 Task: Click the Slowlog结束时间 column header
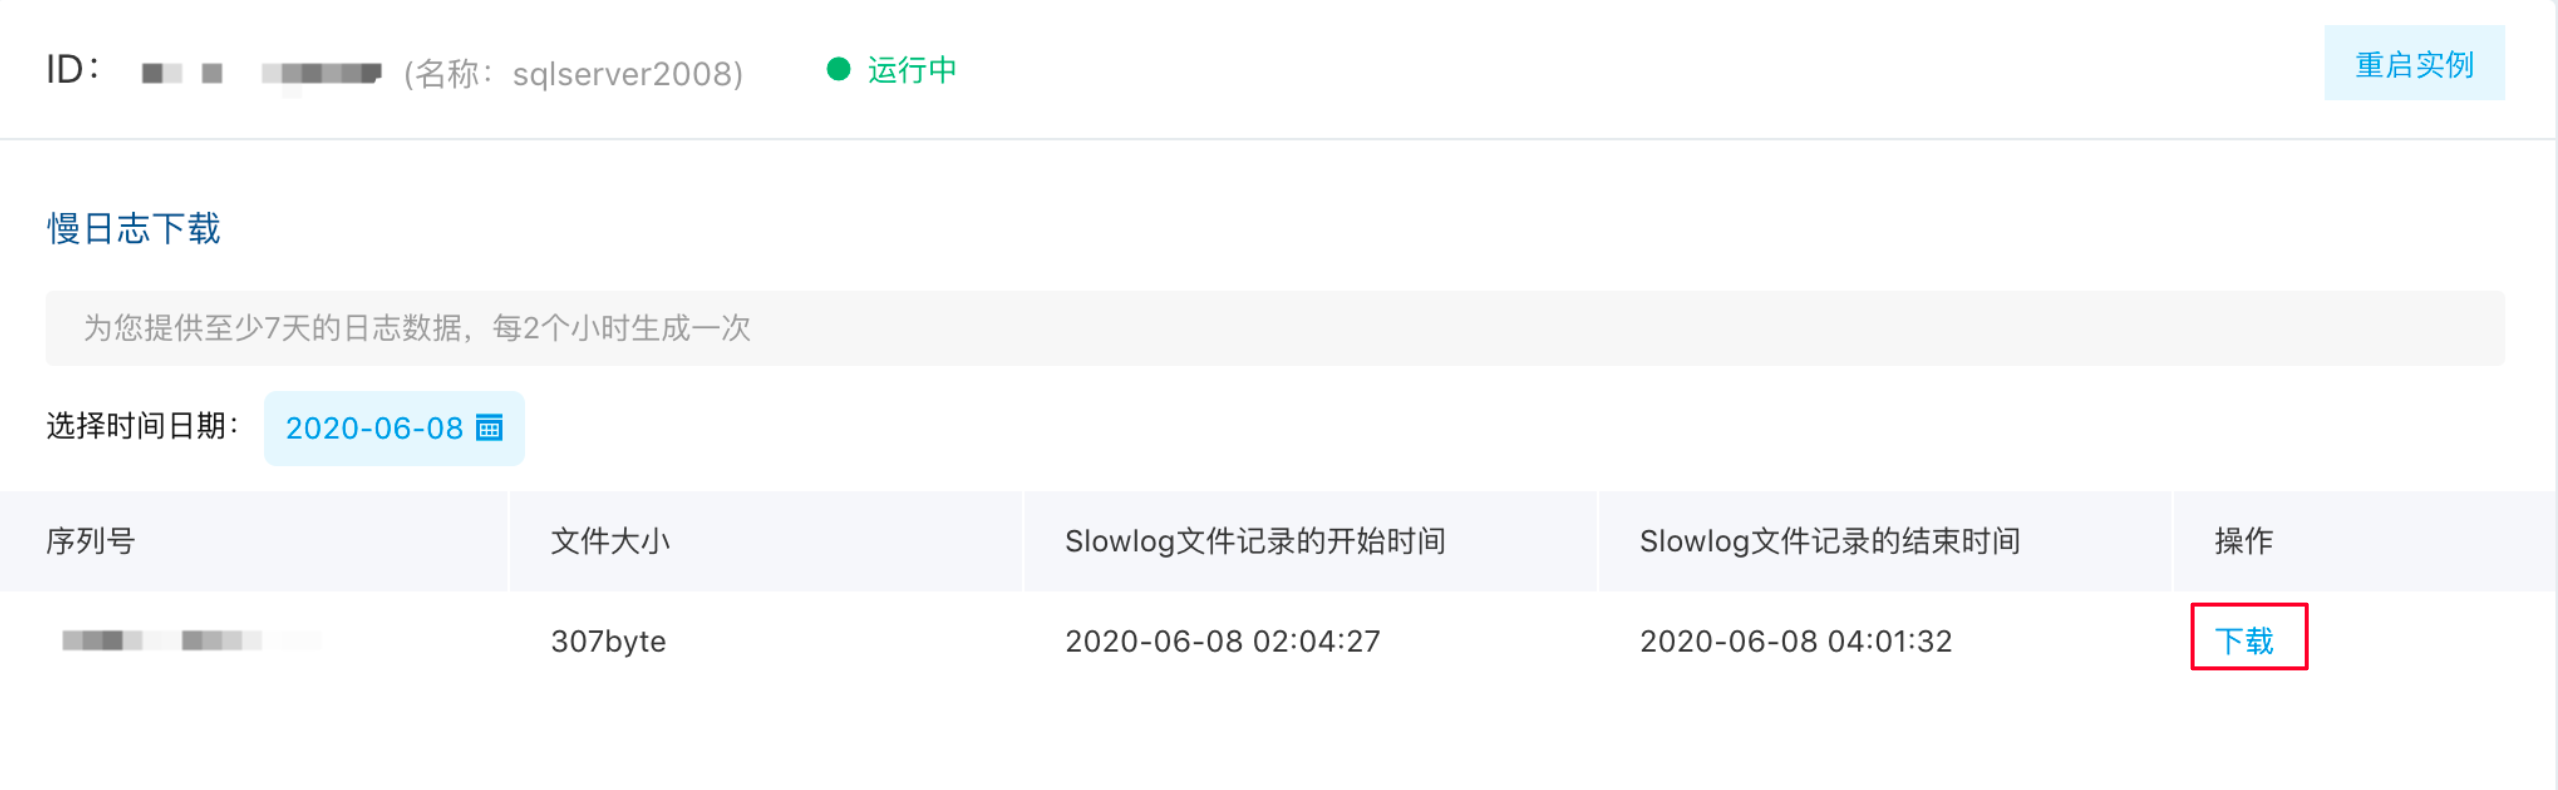(1830, 541)
